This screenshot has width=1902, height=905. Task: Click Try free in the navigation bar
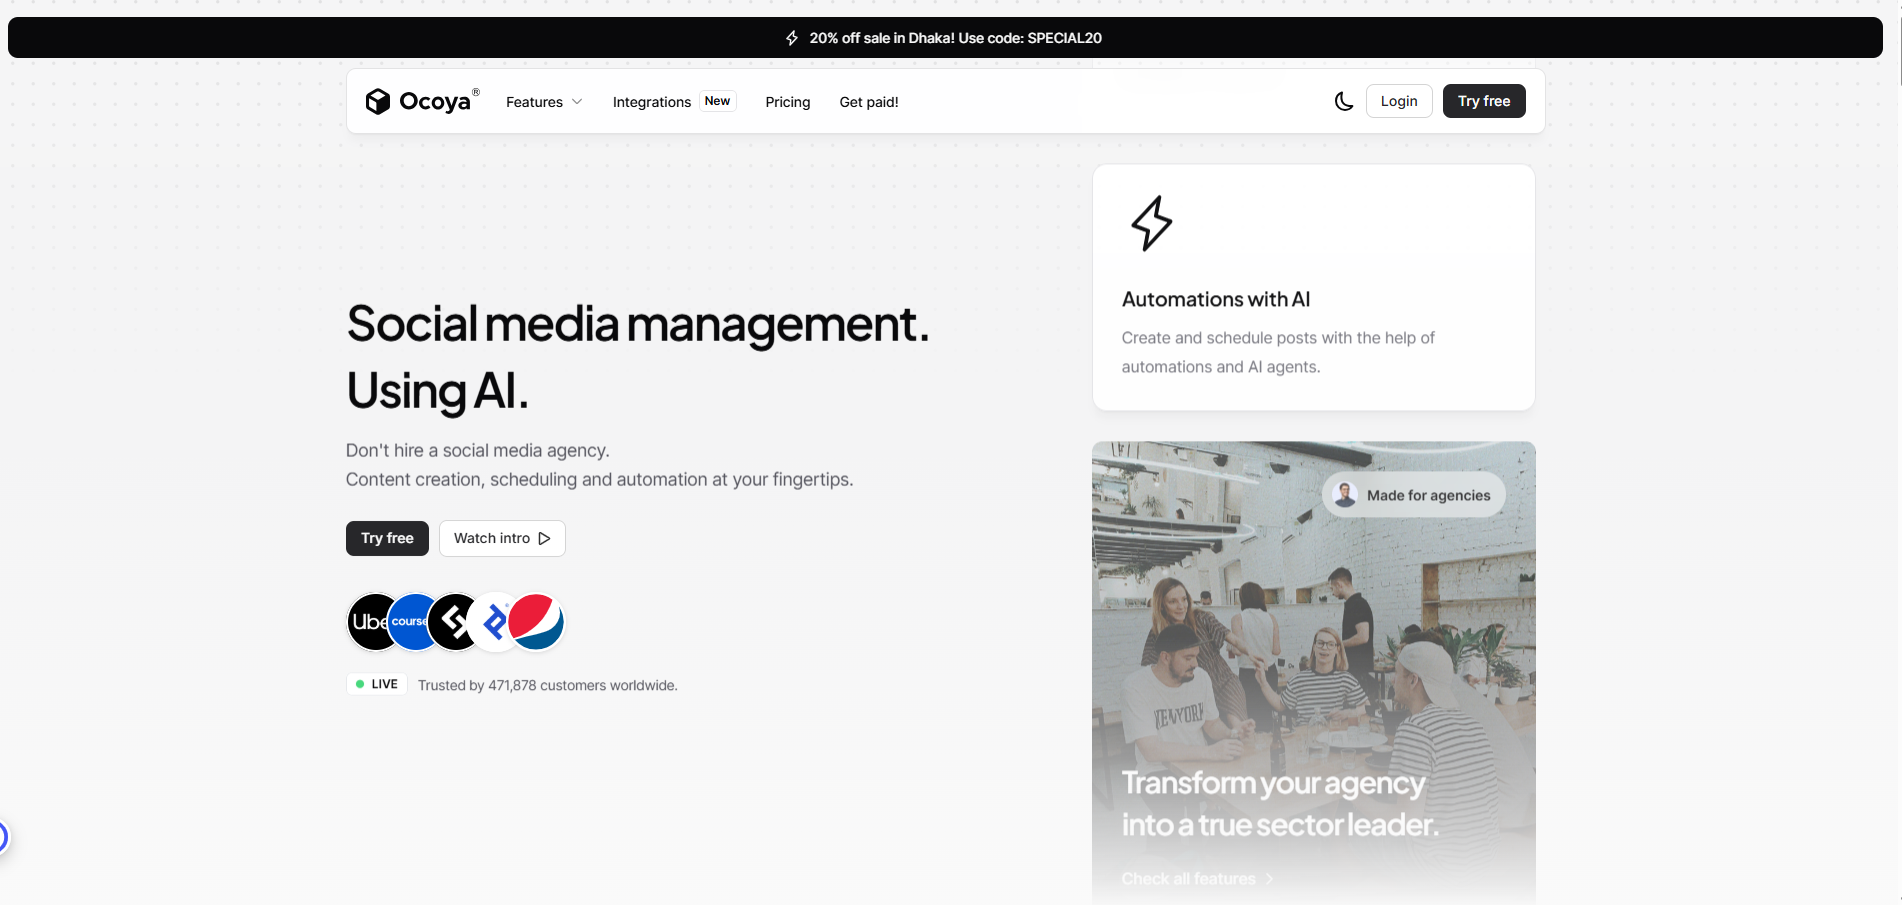pyautogui.click(x=1484, y=101)
